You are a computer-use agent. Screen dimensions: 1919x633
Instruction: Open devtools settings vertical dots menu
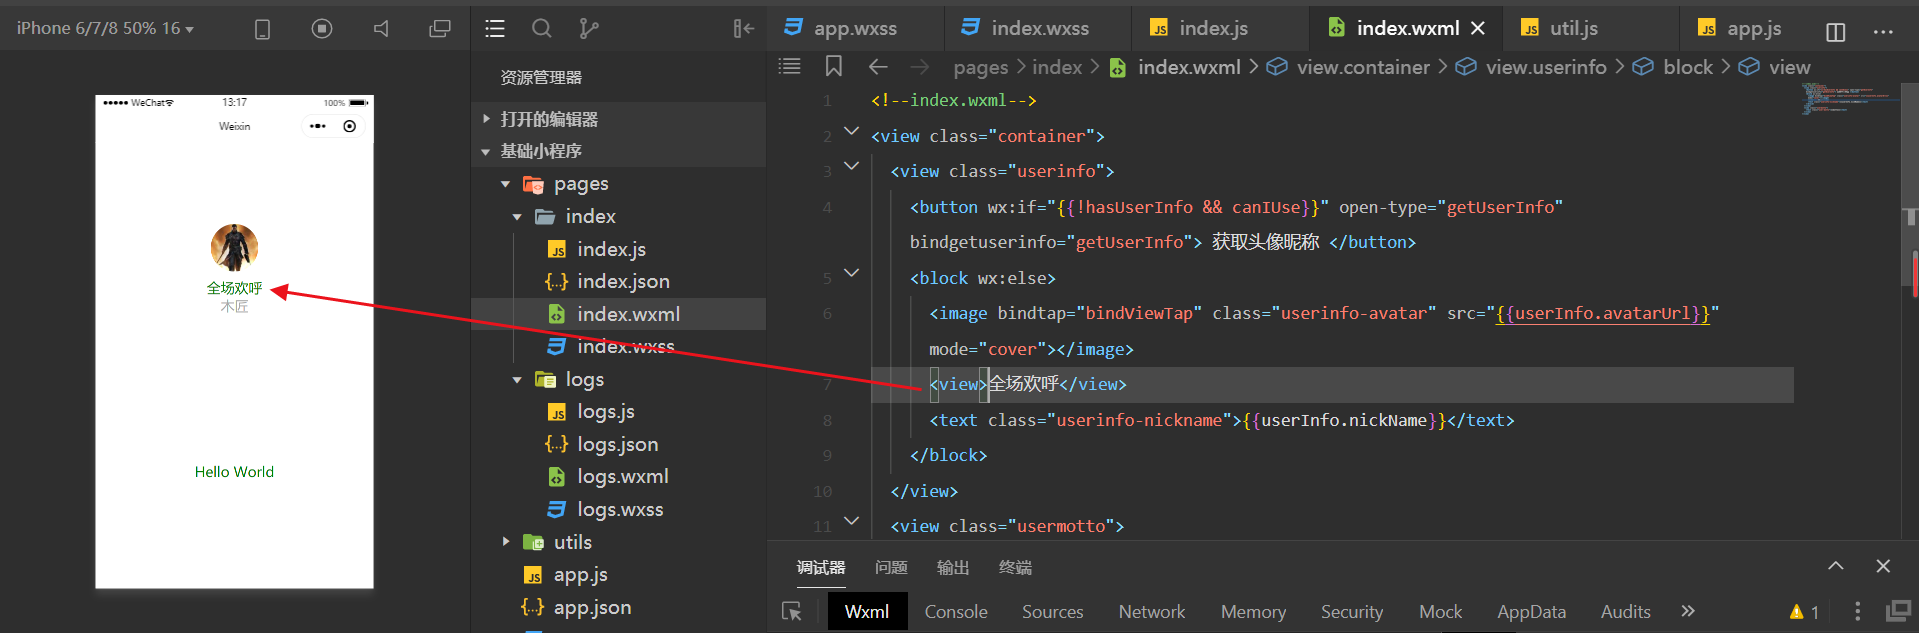pos(1857,611)
